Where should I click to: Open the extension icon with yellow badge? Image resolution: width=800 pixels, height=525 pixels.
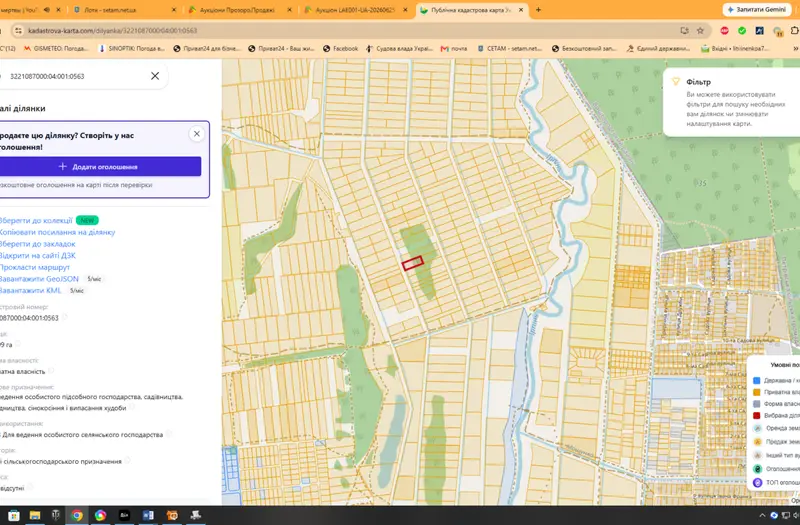778,31
